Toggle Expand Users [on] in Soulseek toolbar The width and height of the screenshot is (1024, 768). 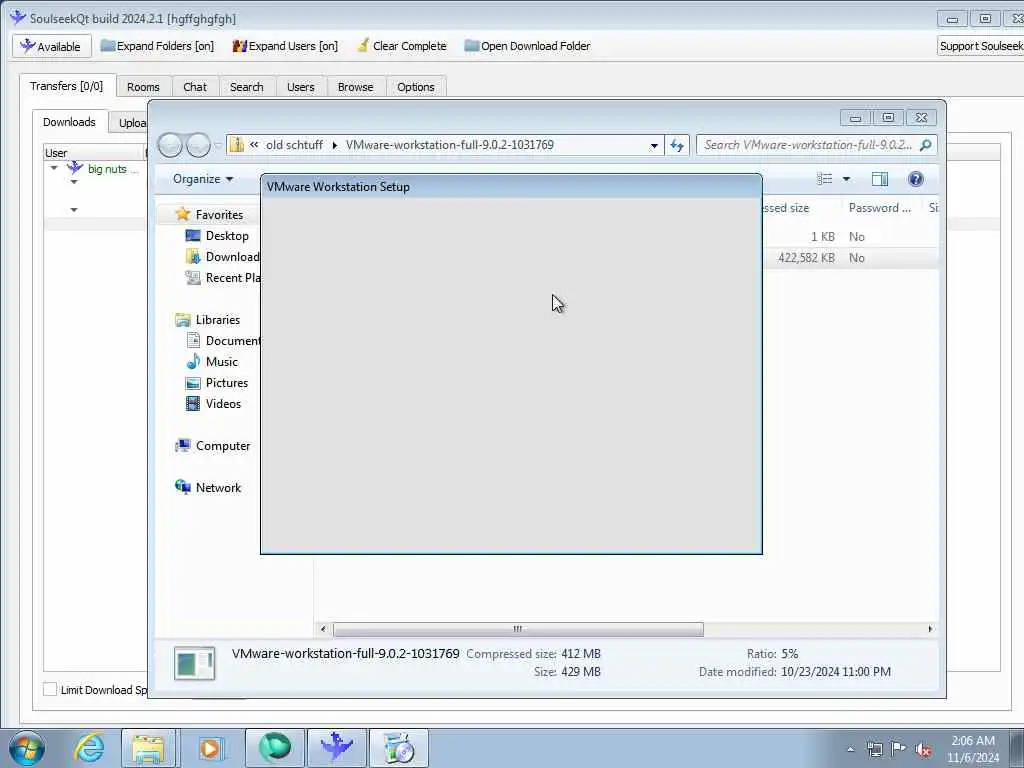tap(285, 46)
